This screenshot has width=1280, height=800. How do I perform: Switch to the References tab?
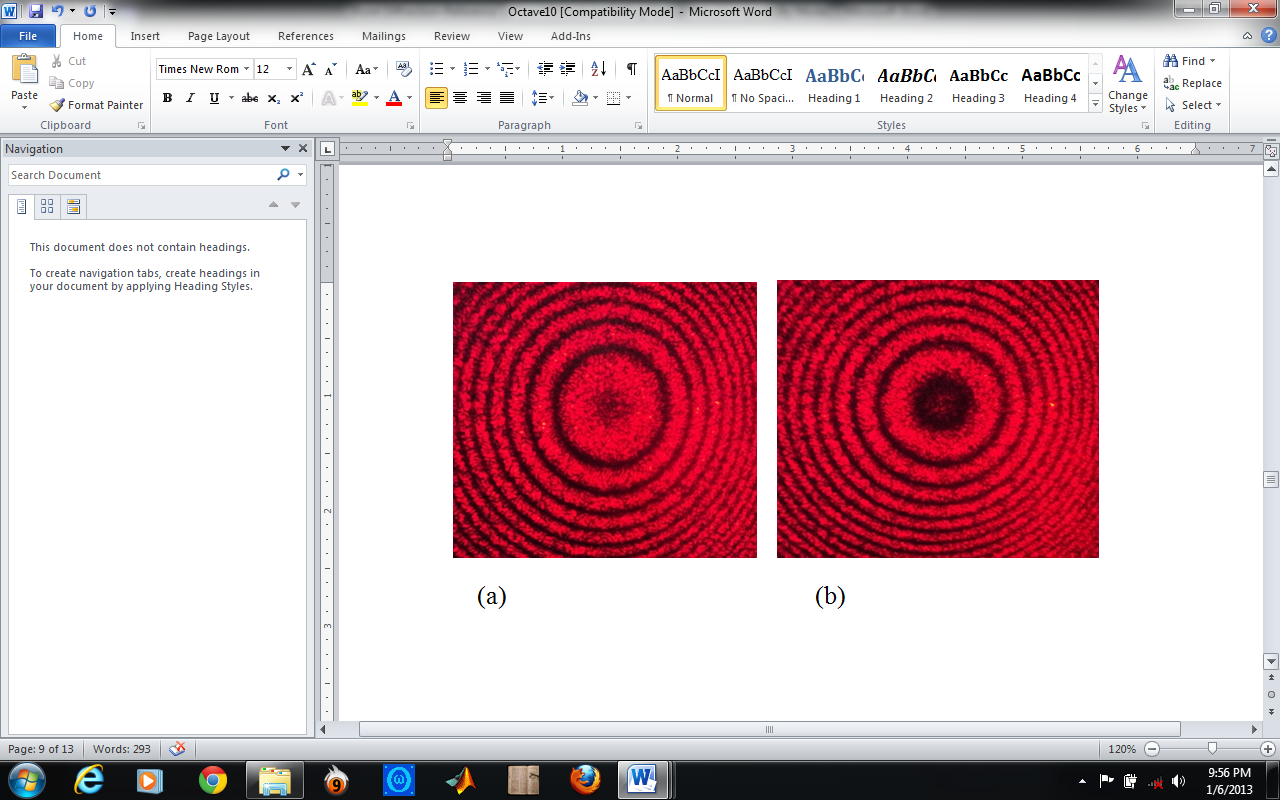point(306,36)
